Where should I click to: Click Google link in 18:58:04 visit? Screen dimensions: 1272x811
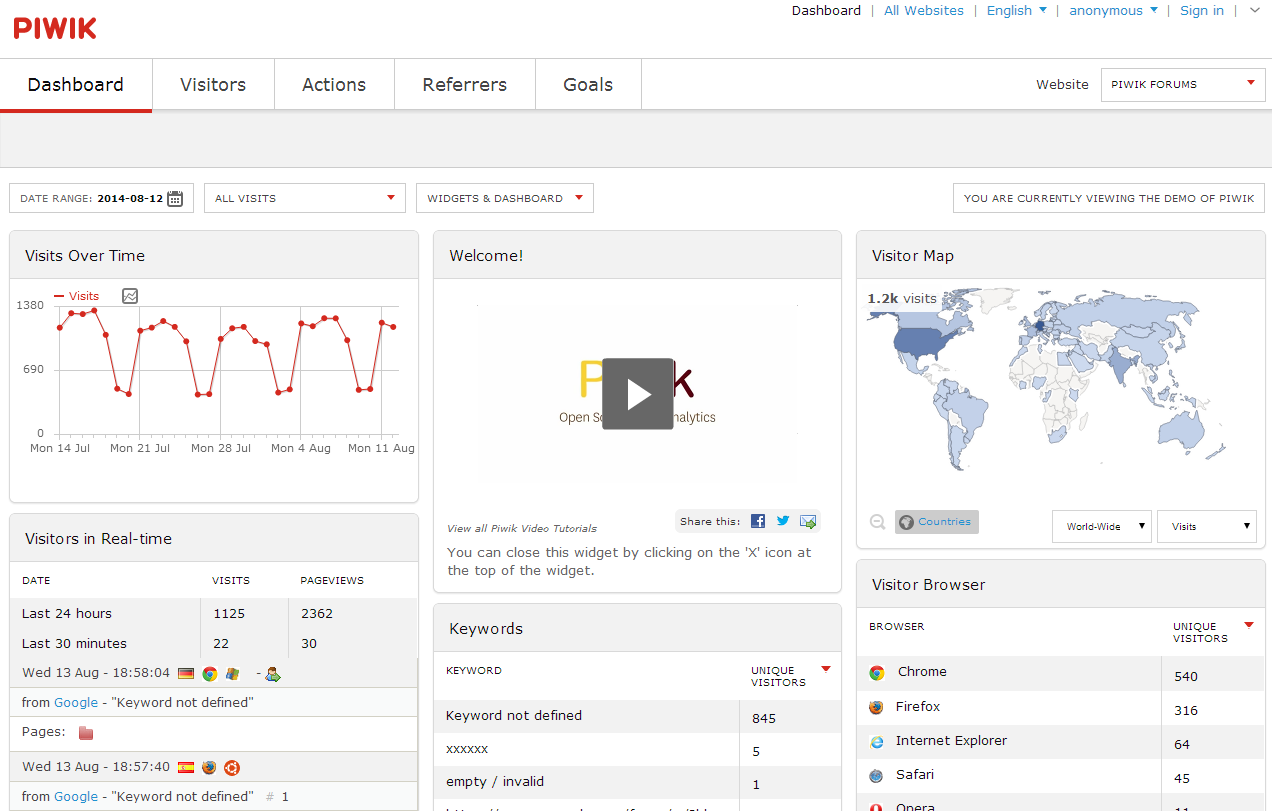76,702
